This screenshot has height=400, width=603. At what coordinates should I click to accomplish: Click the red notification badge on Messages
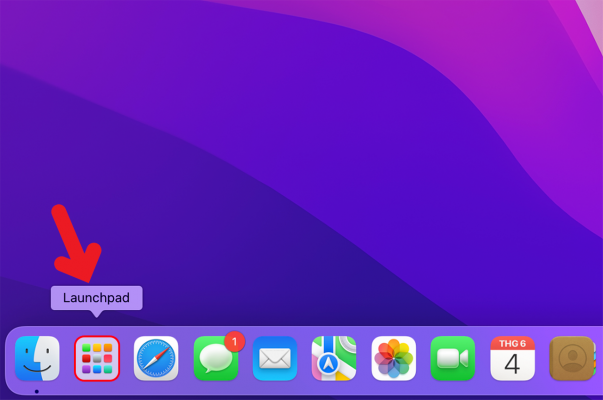pyautogui.click(x=235, y=341)
